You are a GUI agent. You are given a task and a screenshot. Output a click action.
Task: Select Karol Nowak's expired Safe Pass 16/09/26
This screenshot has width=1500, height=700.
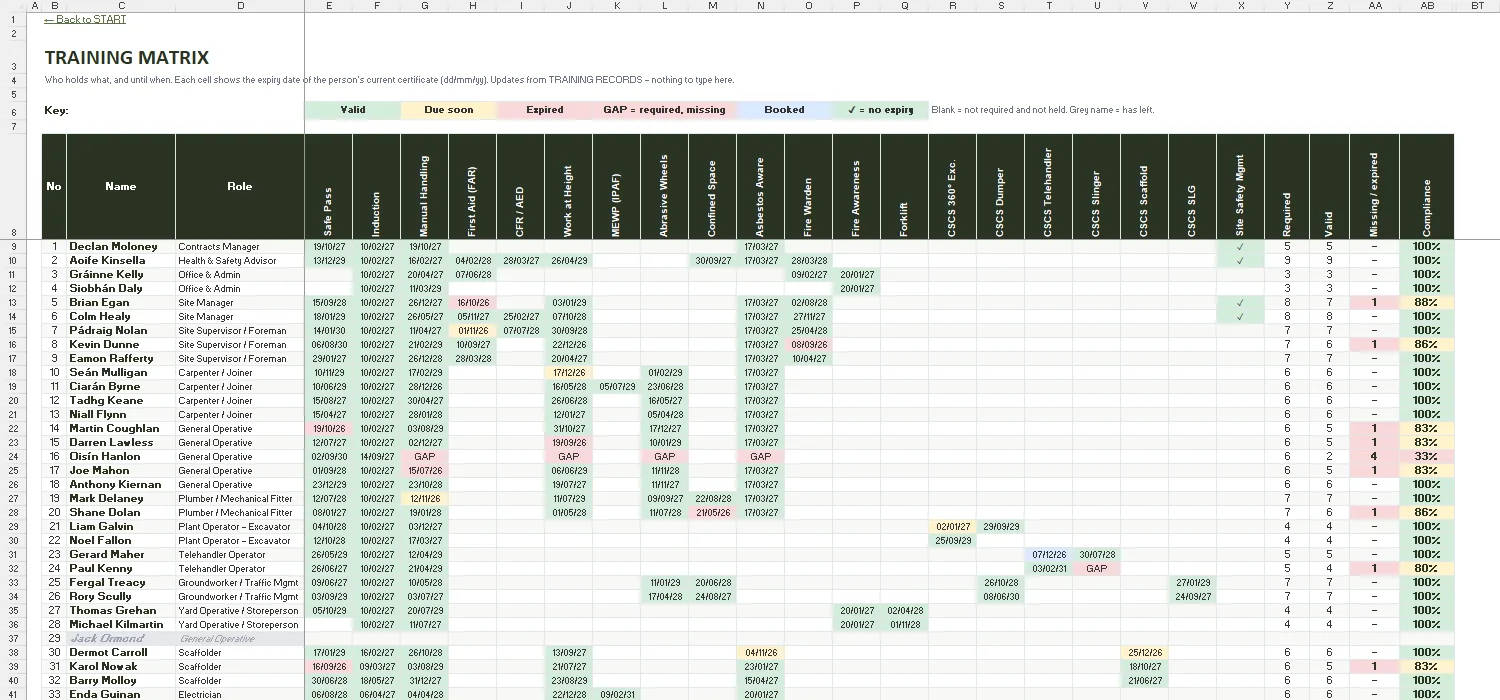[328, 666]
